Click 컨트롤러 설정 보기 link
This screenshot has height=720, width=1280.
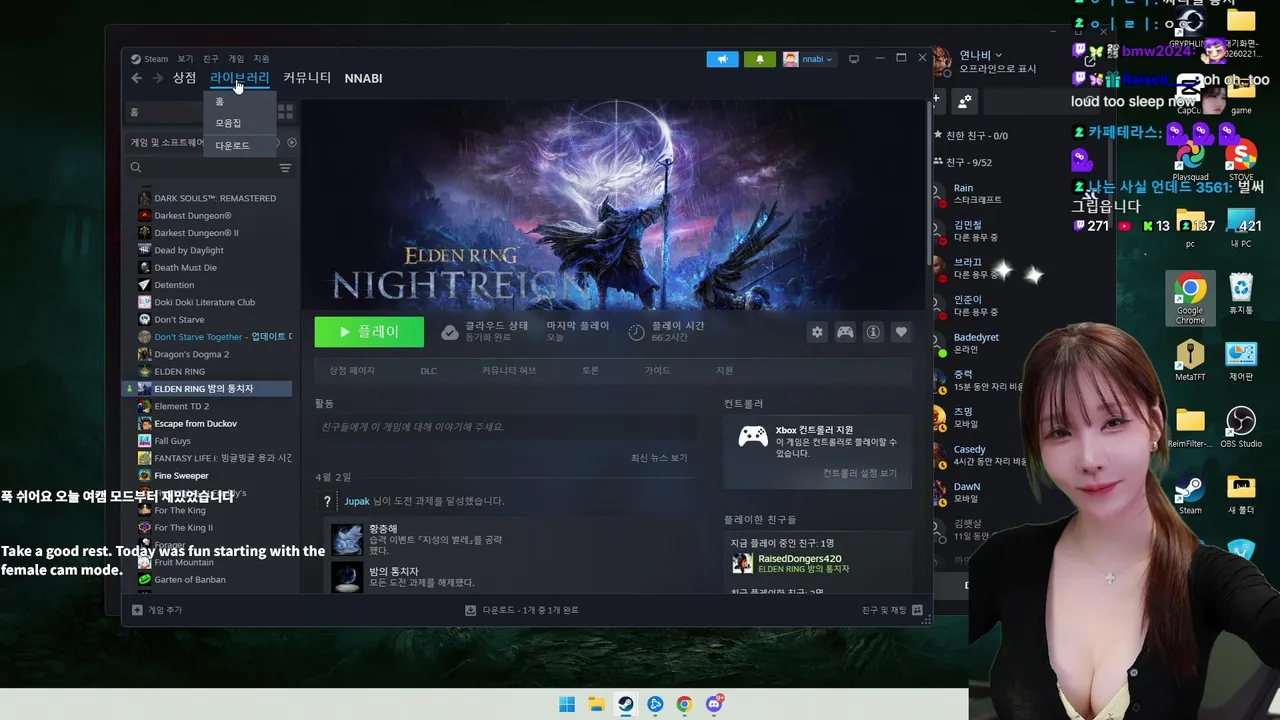[860, 473]
